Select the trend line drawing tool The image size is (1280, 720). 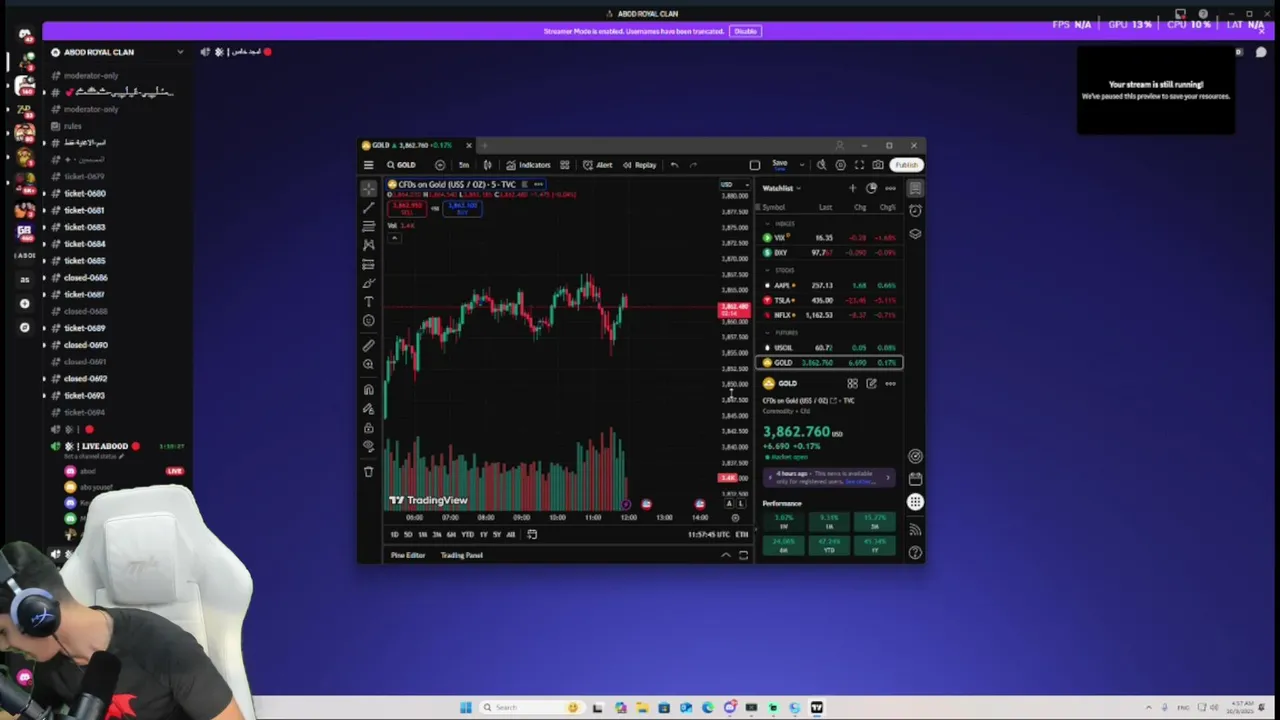368,207
